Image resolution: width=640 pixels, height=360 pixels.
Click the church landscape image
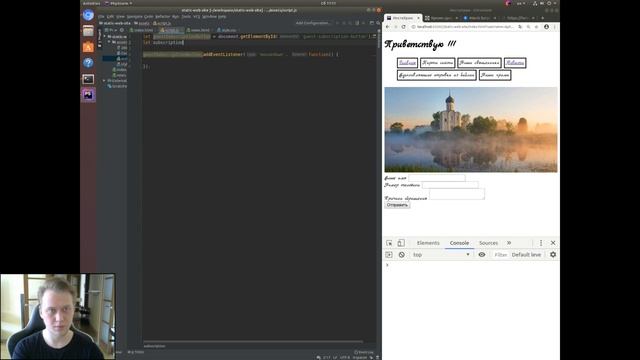tap(471, 129)
